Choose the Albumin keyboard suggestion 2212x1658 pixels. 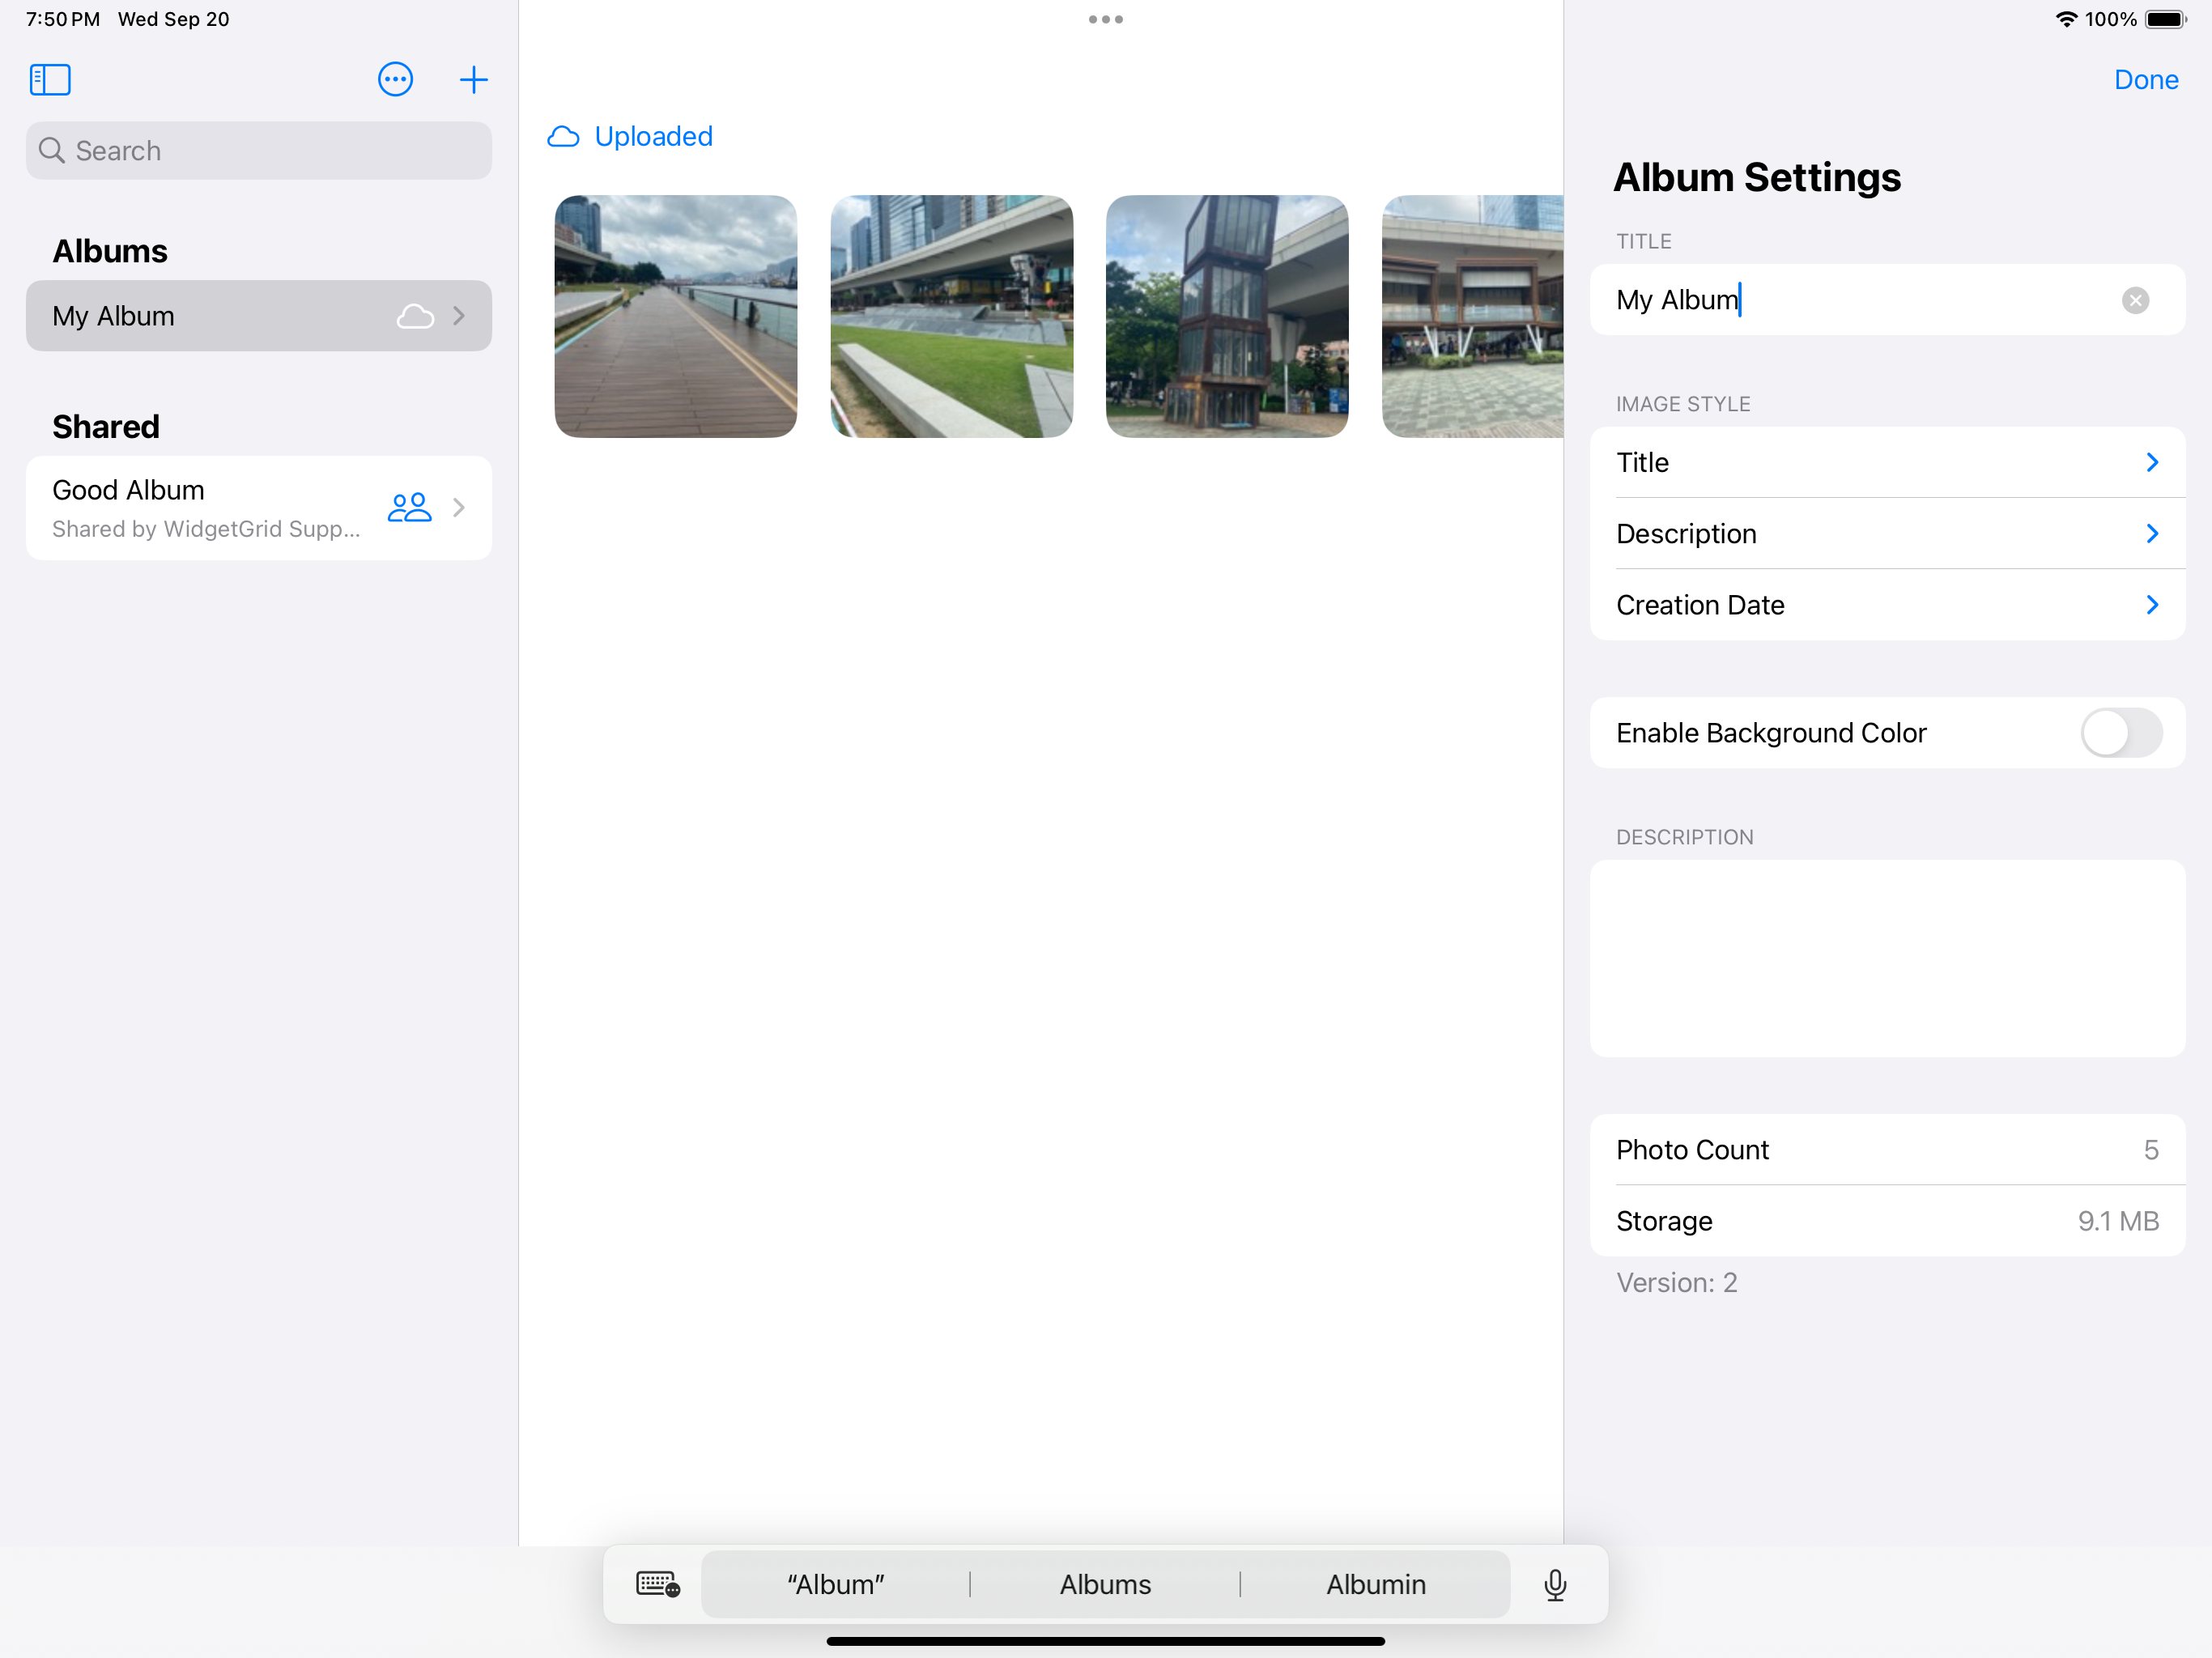(x=1376, y=1584)
